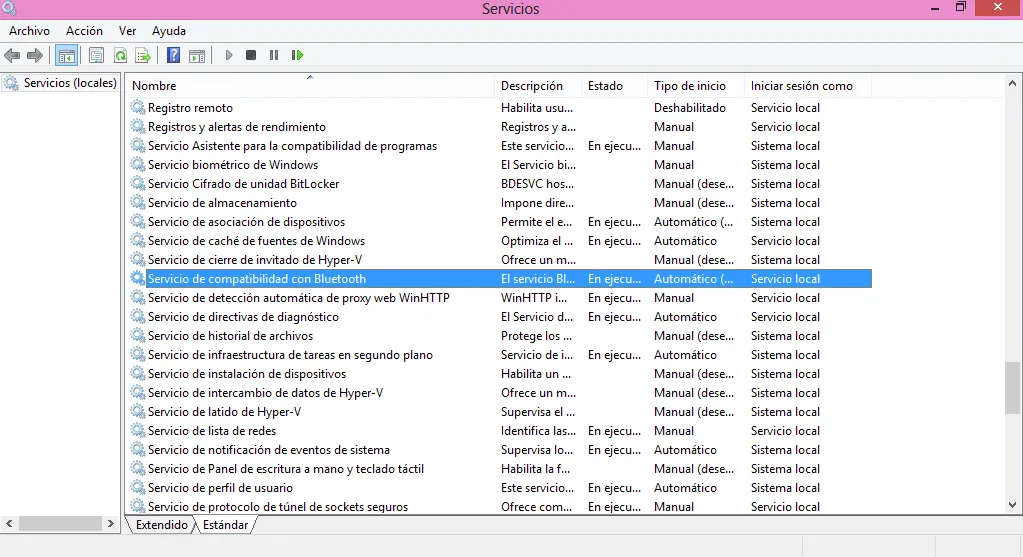Viewport: 1023px width, 557px height.
Task: Select Servicio de cierre de invitado de Hyper-V
Action: tap(255, 260)
